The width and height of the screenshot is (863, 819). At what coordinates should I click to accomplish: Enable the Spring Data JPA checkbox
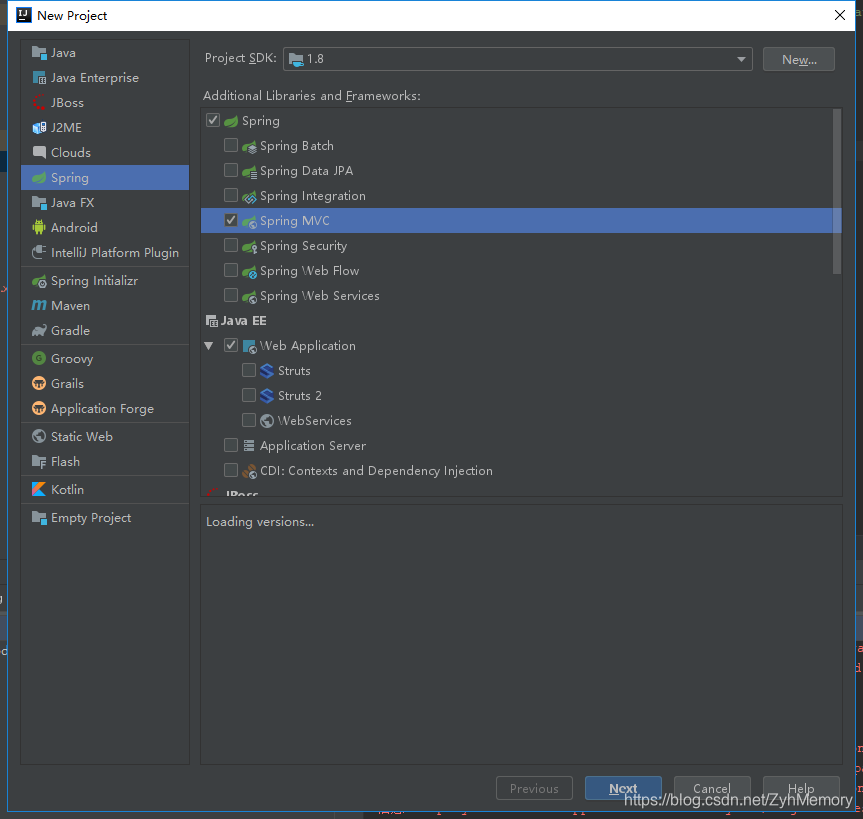click(x=231, y=170)
